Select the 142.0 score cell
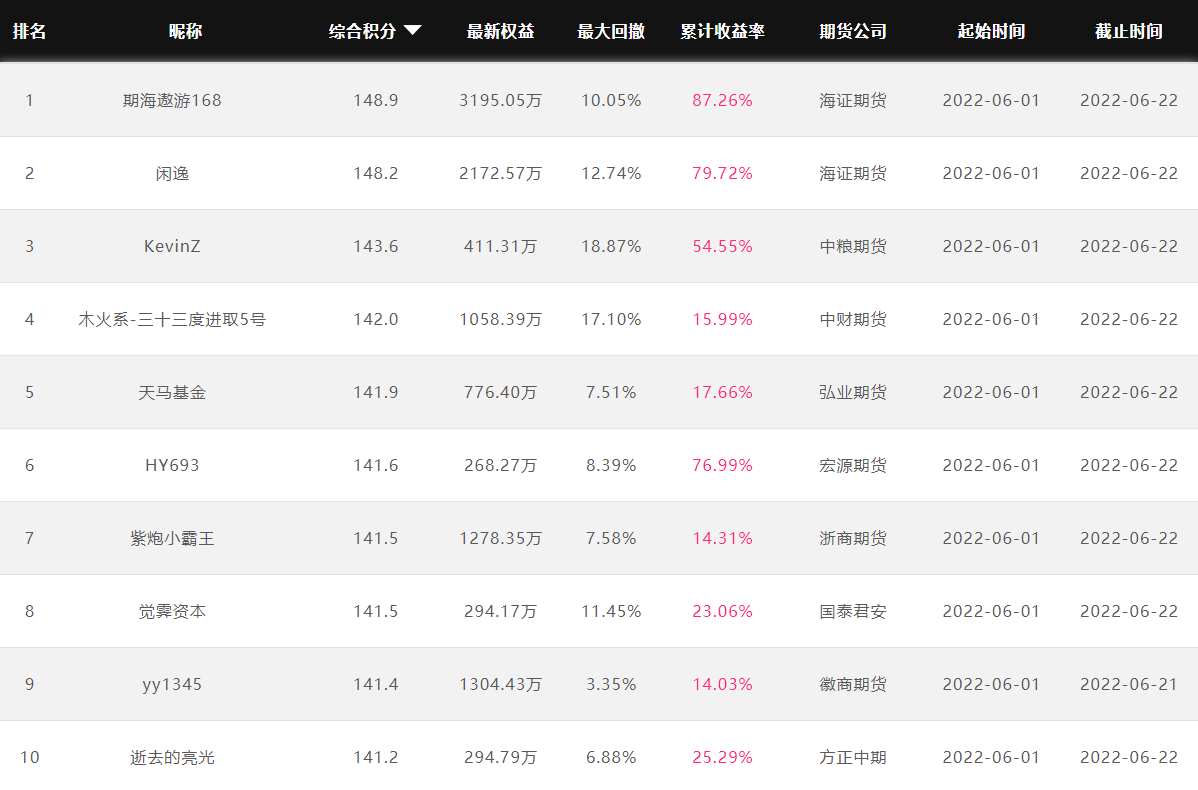 pyautogui.click(x=376, y=319)
